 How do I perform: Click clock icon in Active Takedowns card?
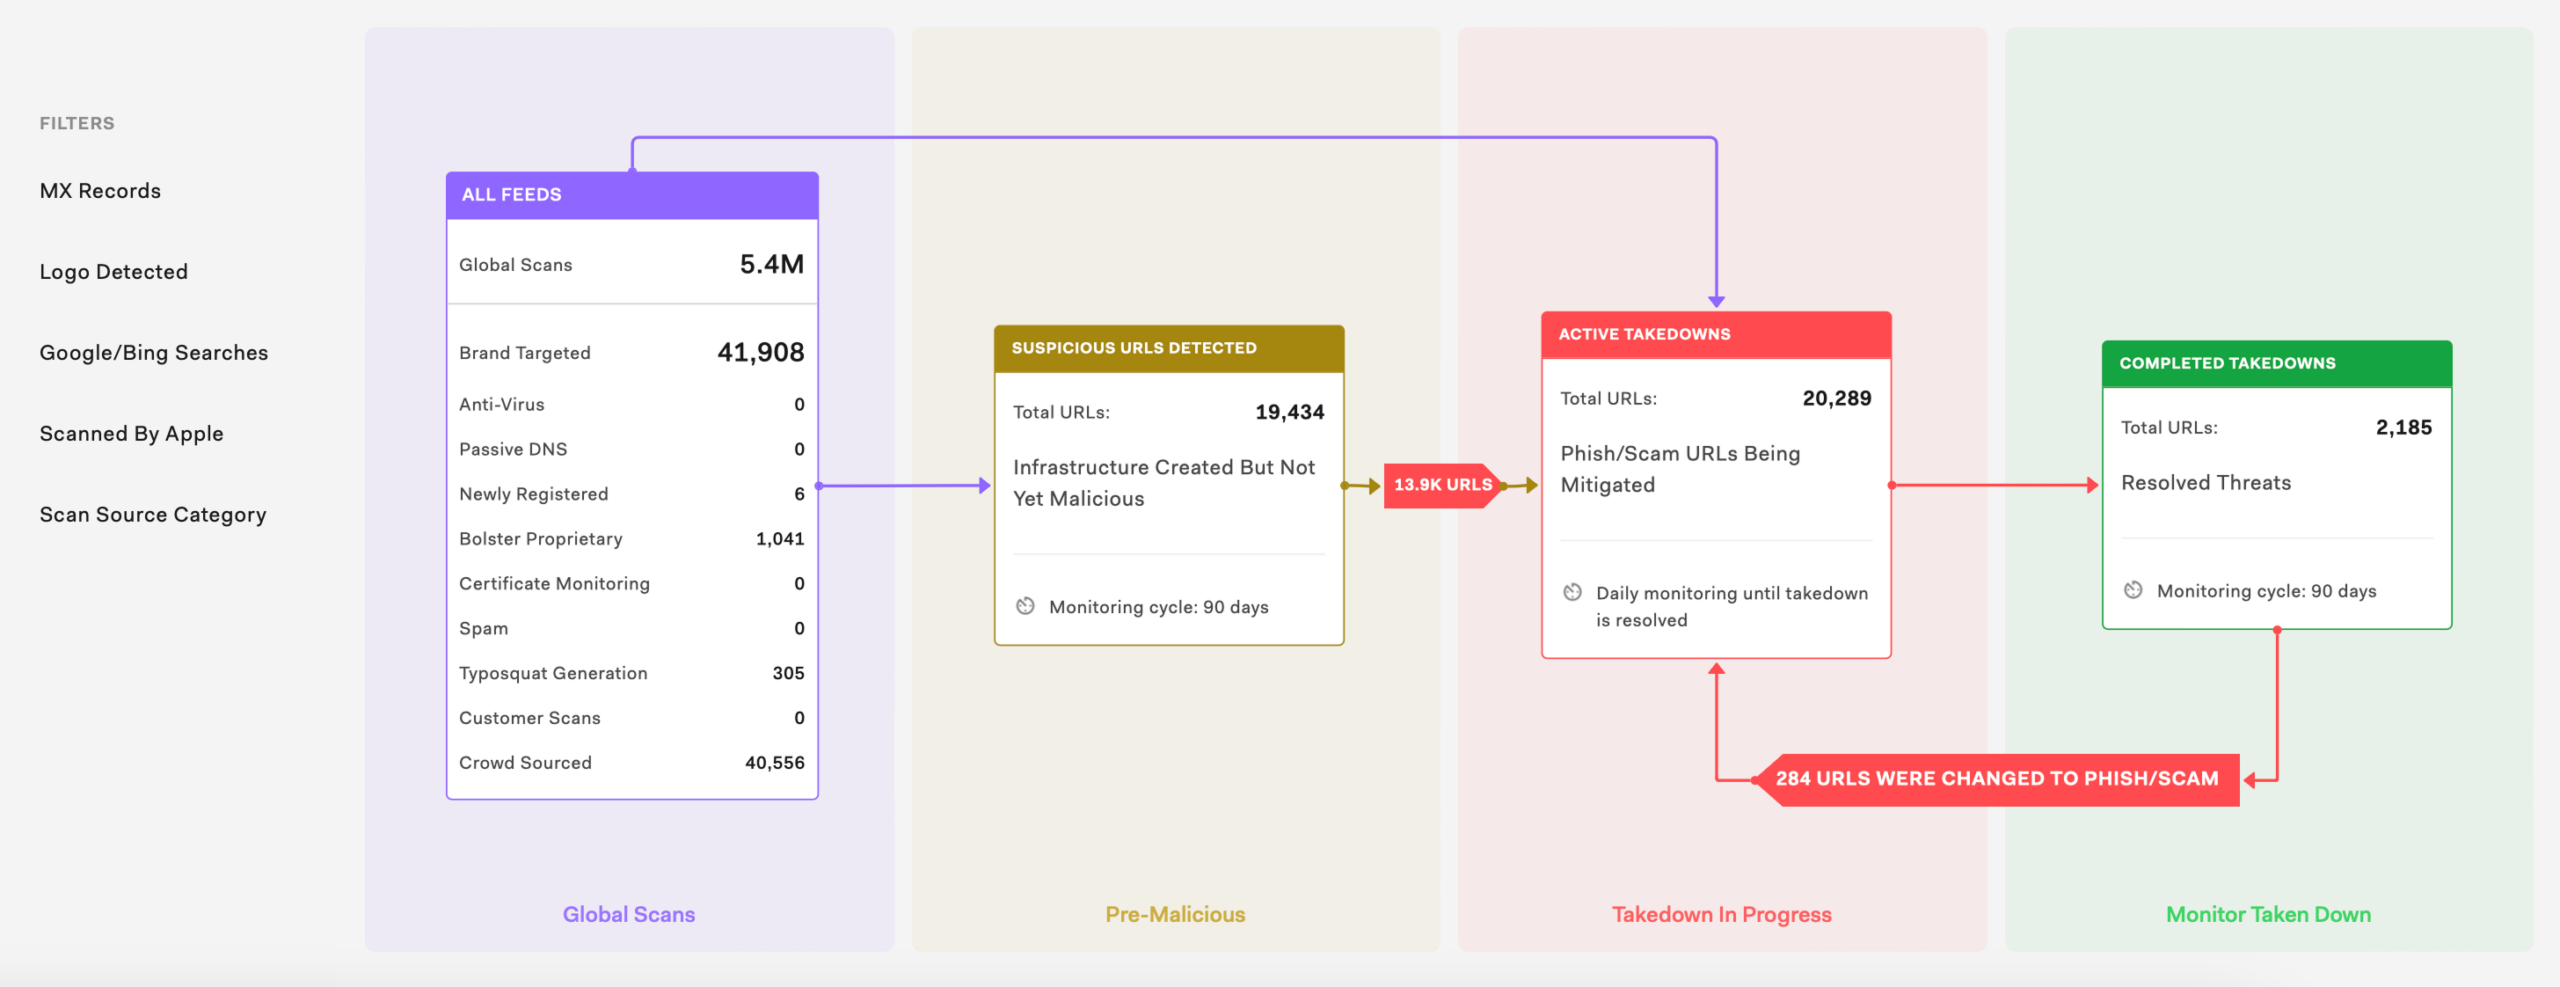click(x=1572, y=592)
